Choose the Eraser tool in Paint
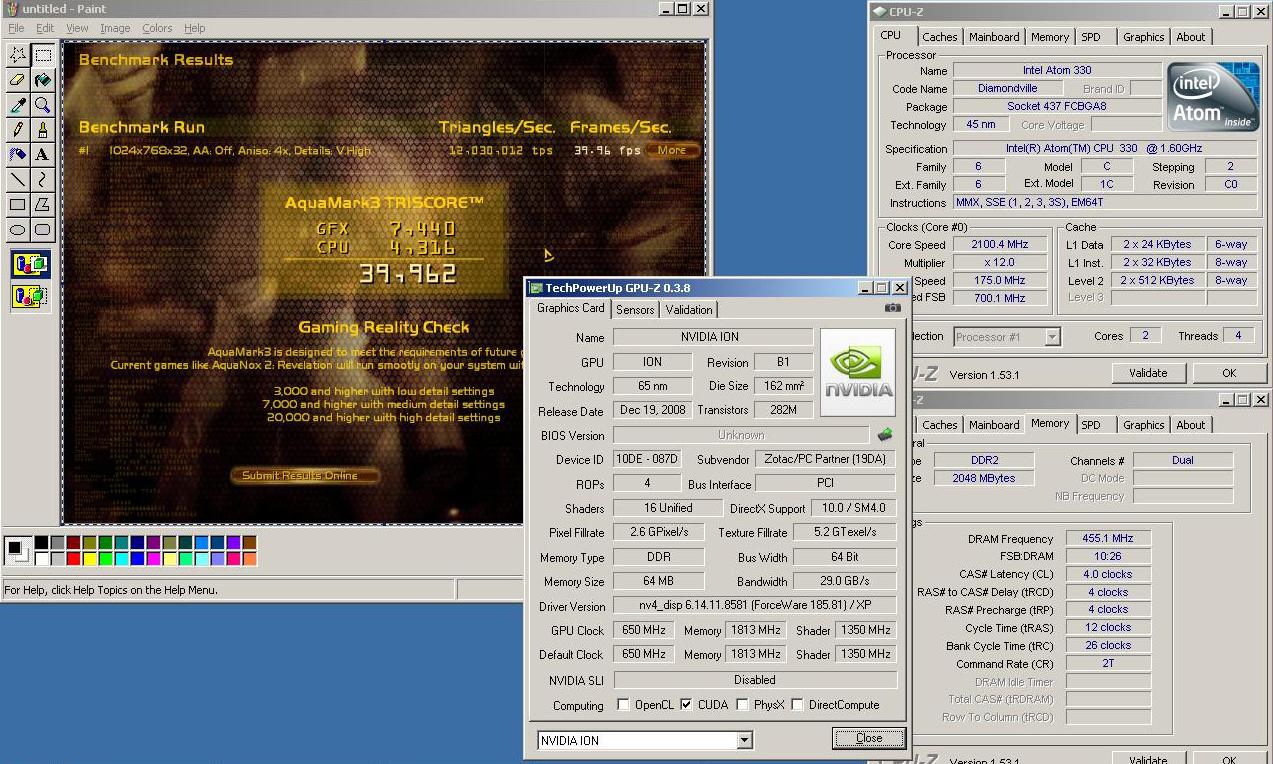Screen dimensions: 1273x764 17,80
